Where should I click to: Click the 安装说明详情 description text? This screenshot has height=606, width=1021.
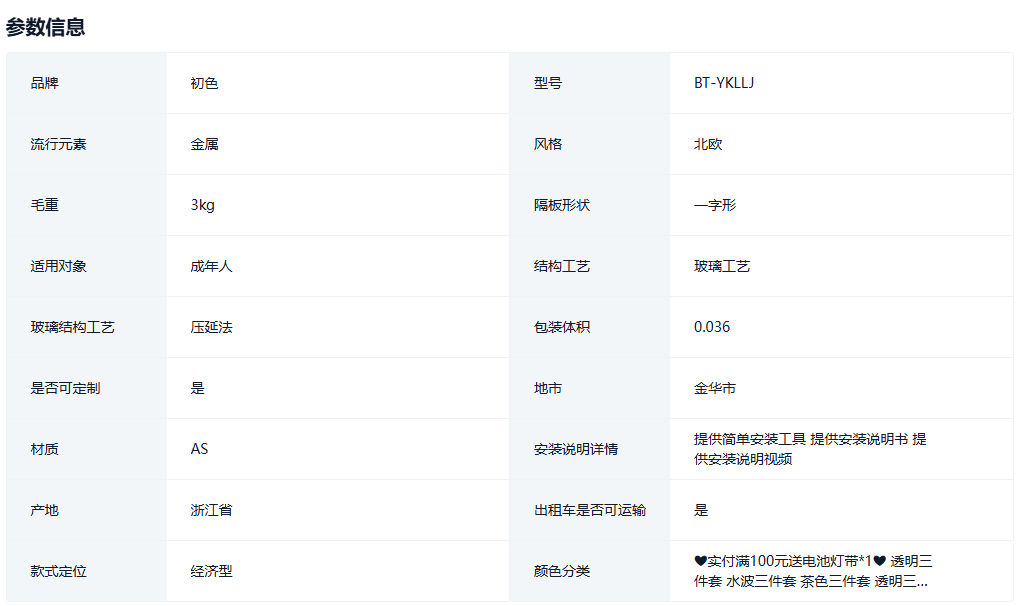809,449
